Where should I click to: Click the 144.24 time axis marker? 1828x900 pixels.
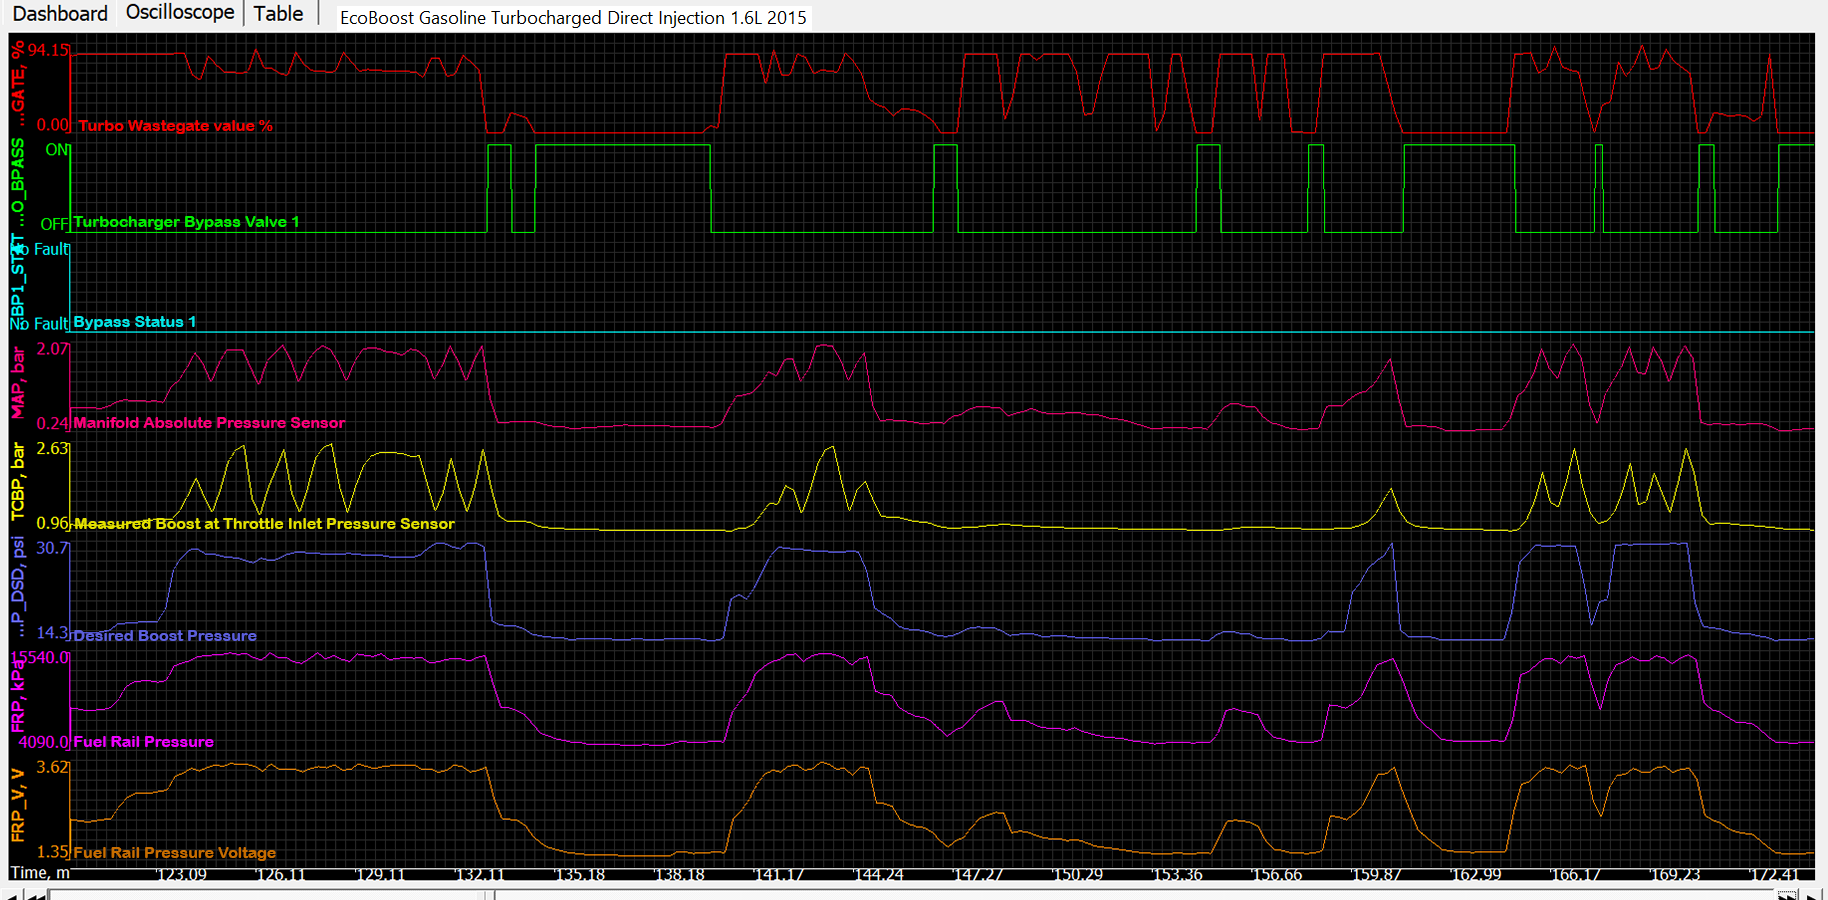pos(878,875)
